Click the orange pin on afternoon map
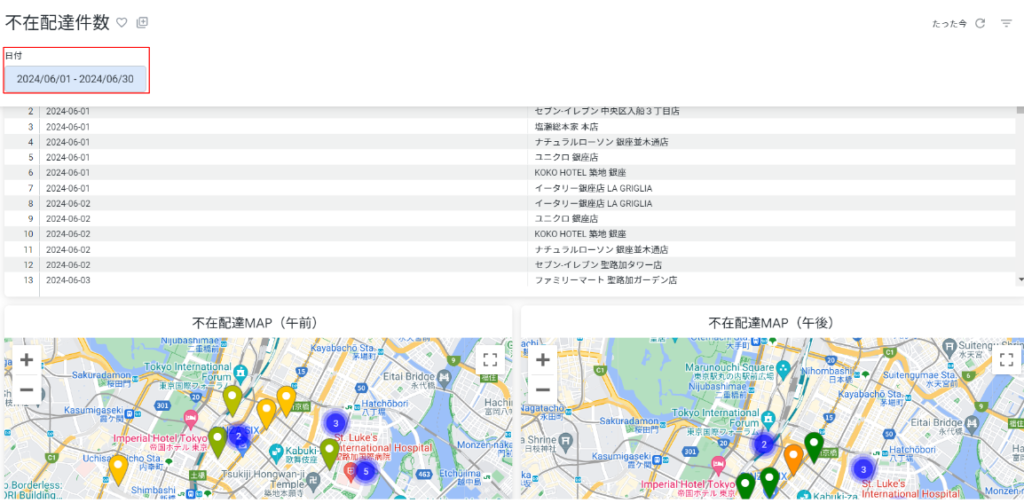Viewport: 1024px width, 503px height. pyautogui.click(x=793, y=459)
